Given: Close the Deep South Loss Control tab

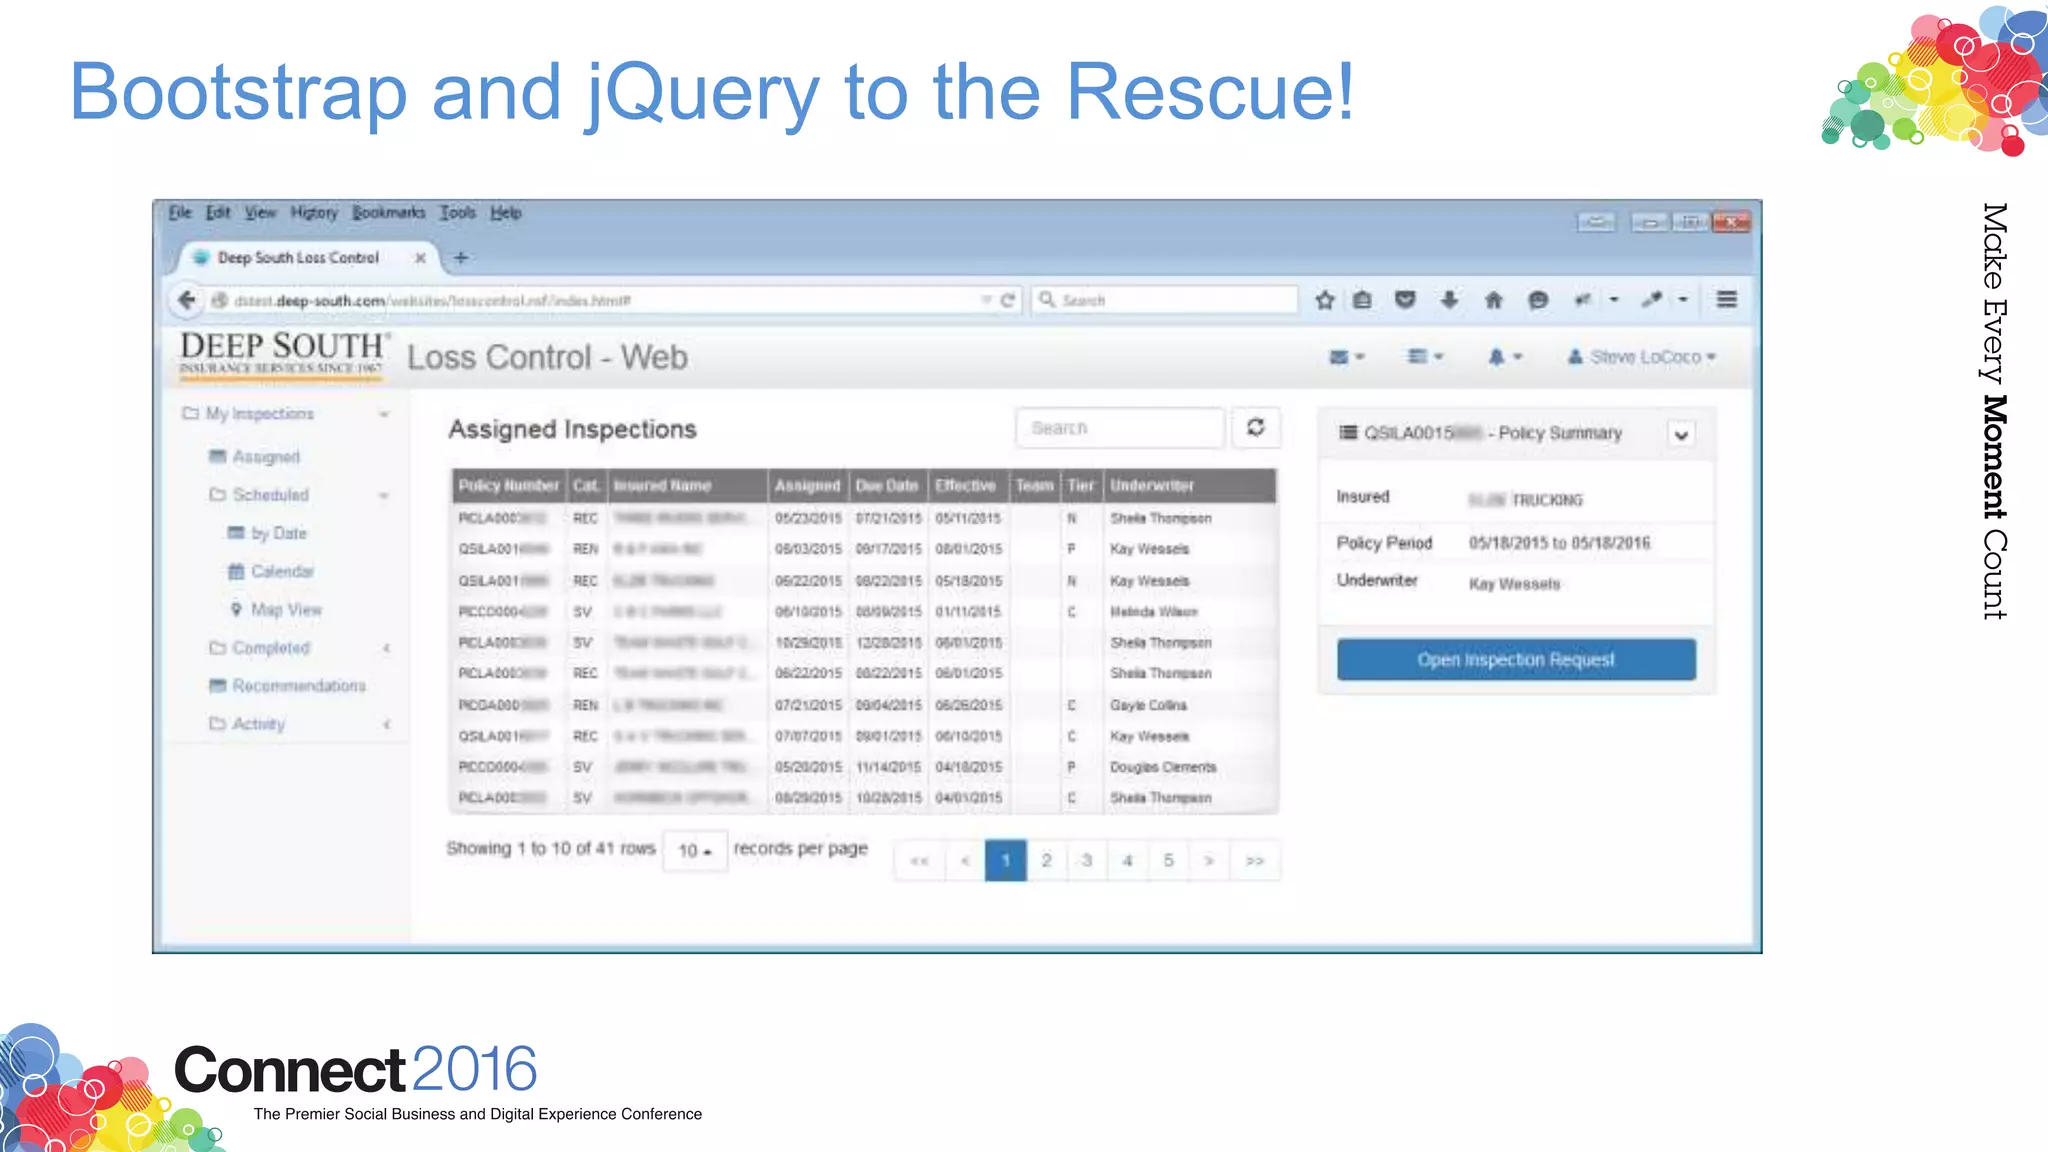Looking at the screenshot, I should [420, 258].
